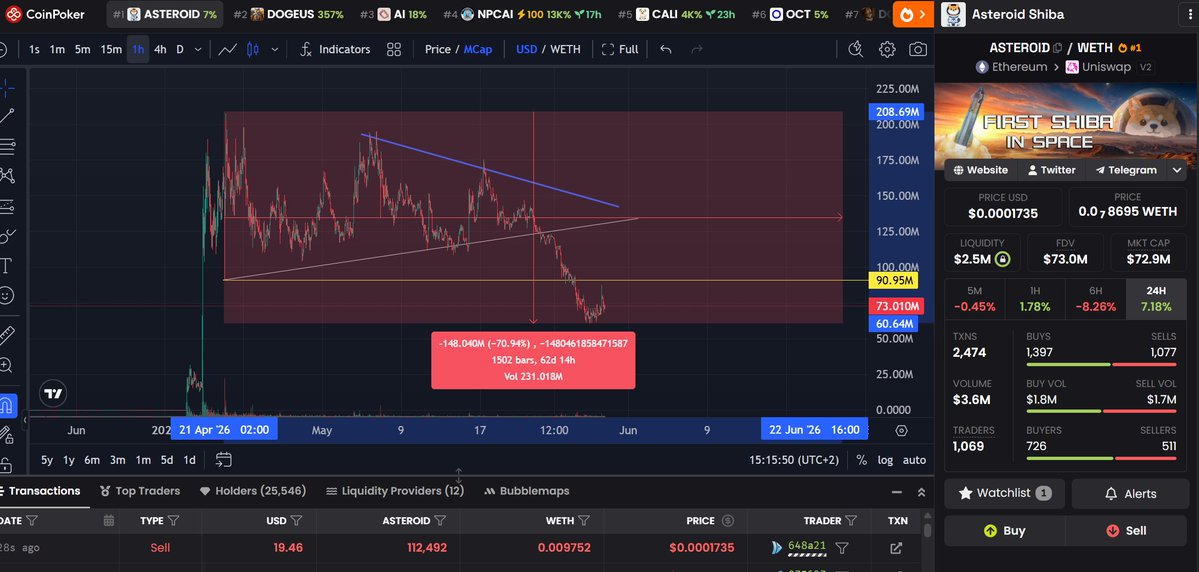Viewport: 1199px width, 572px height.
Task: Copy the ASTEROID token address icon
Action: tap(1058, 47)
